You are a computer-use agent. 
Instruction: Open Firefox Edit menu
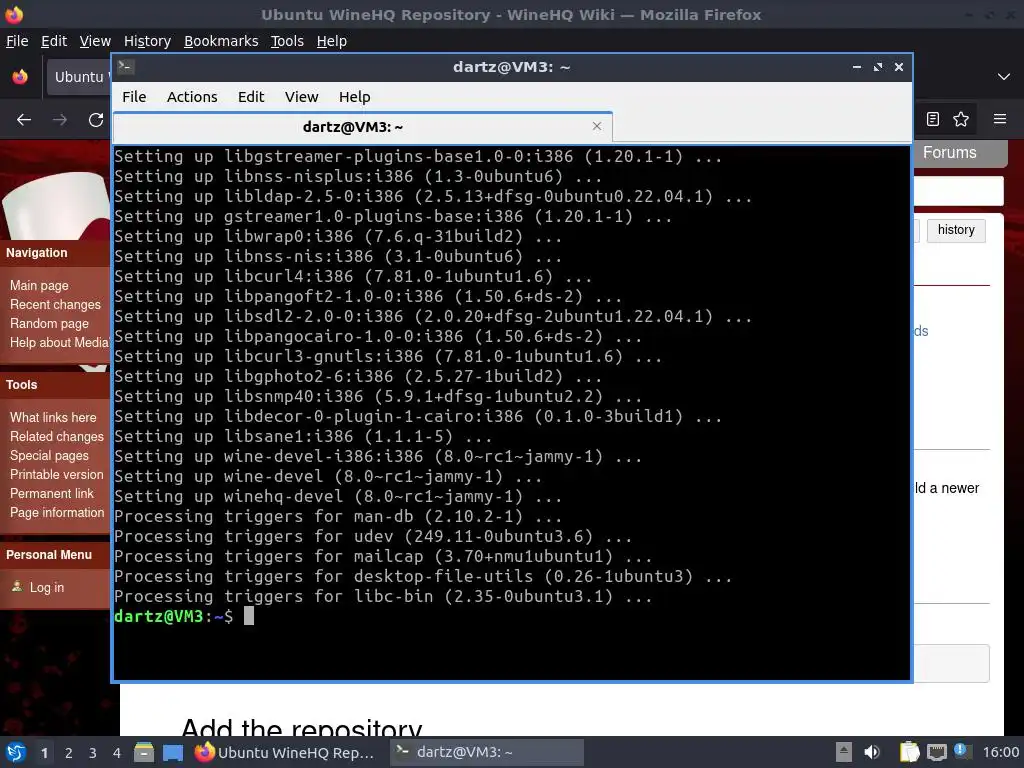point(54,41)
